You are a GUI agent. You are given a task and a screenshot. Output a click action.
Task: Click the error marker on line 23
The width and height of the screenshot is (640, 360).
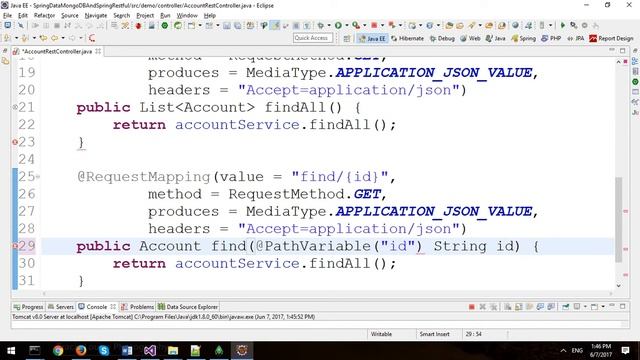tap(15, 142)
